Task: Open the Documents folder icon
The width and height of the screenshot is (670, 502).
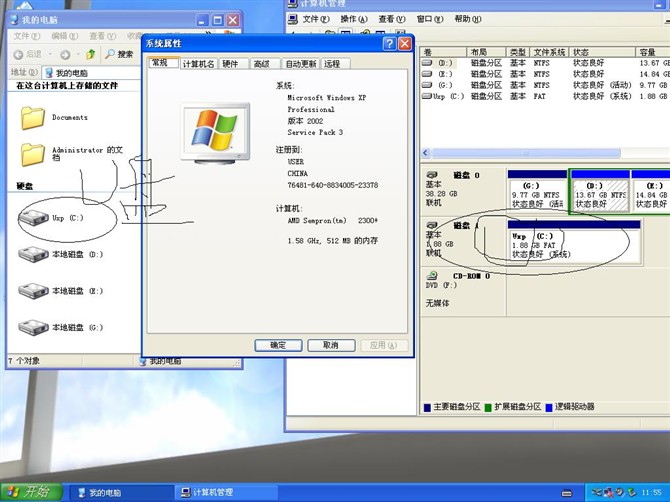Action: click(x=35, y=118)
